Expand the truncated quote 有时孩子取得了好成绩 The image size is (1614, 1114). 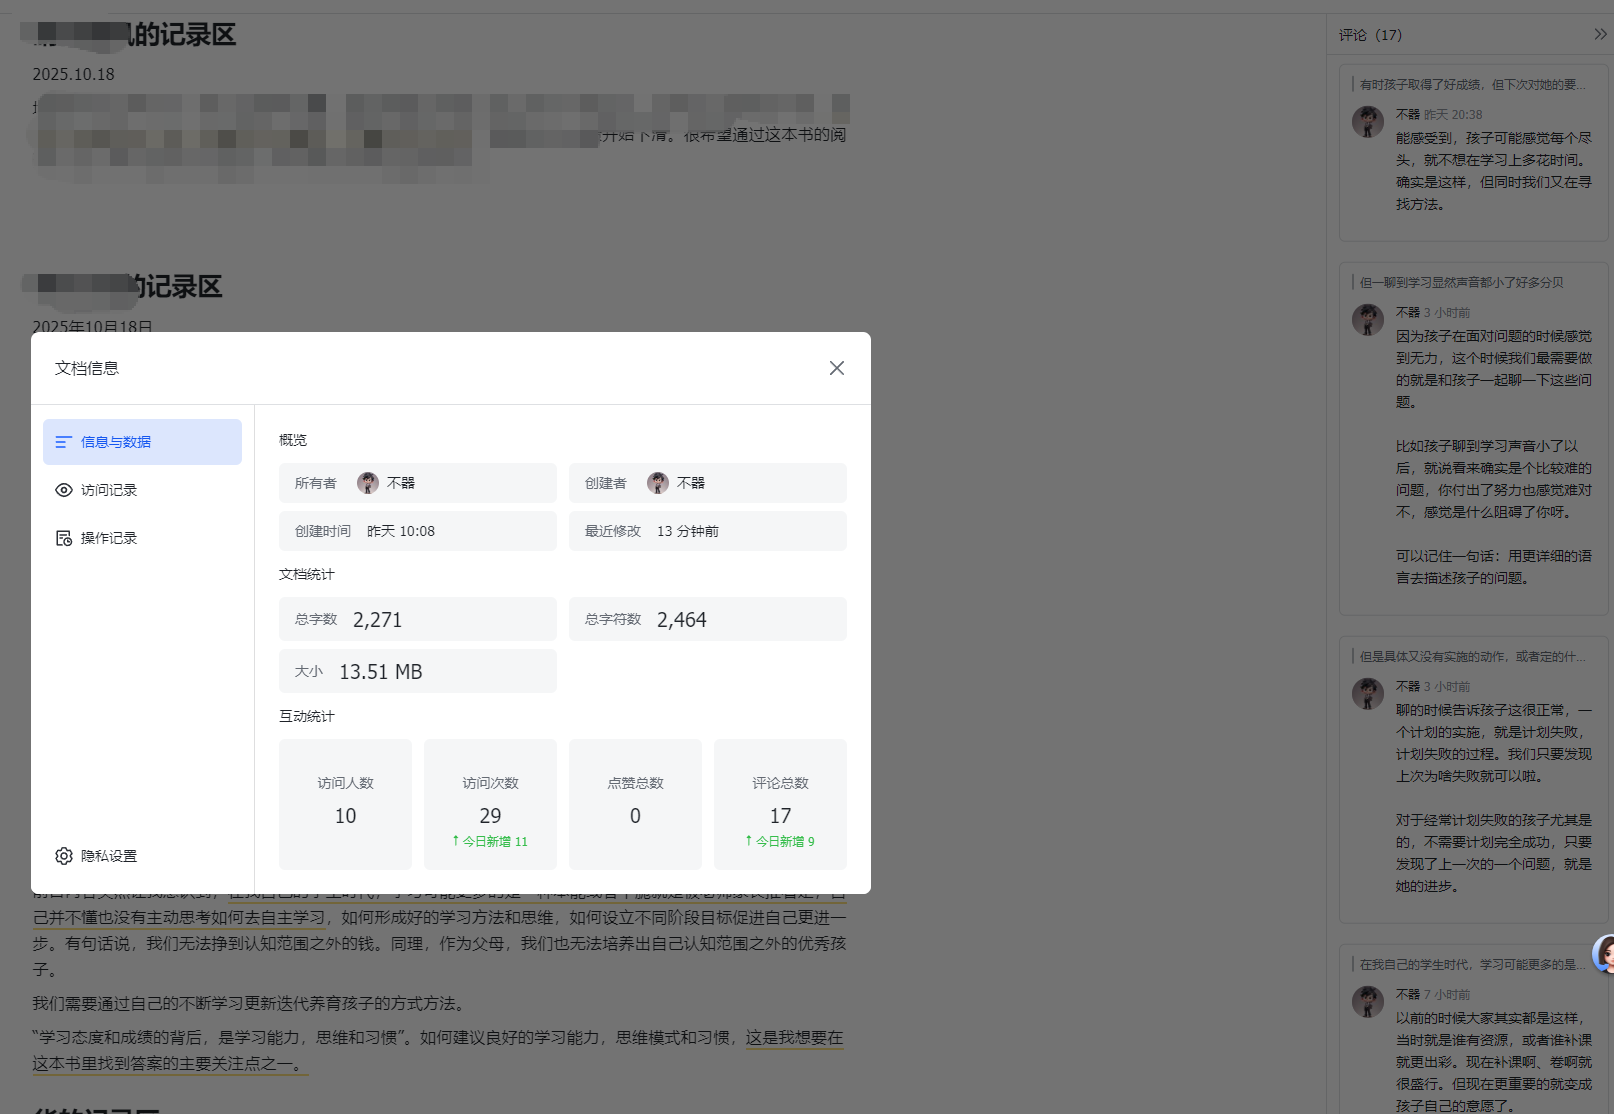point(1470,85)
